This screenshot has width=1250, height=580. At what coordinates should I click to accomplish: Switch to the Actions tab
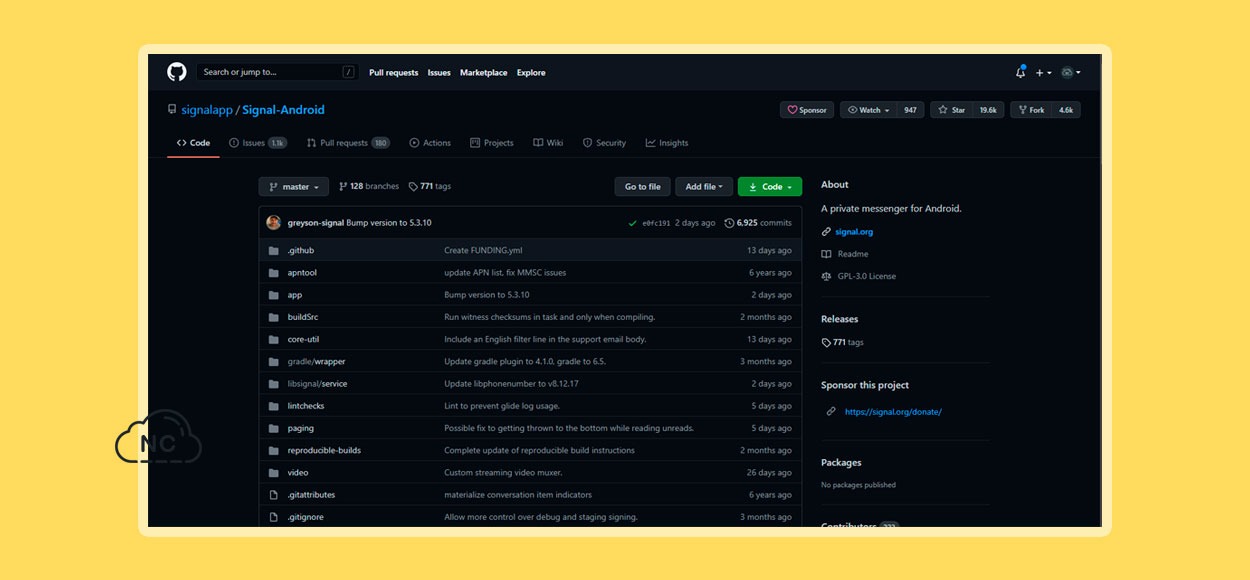coord(430,143)
